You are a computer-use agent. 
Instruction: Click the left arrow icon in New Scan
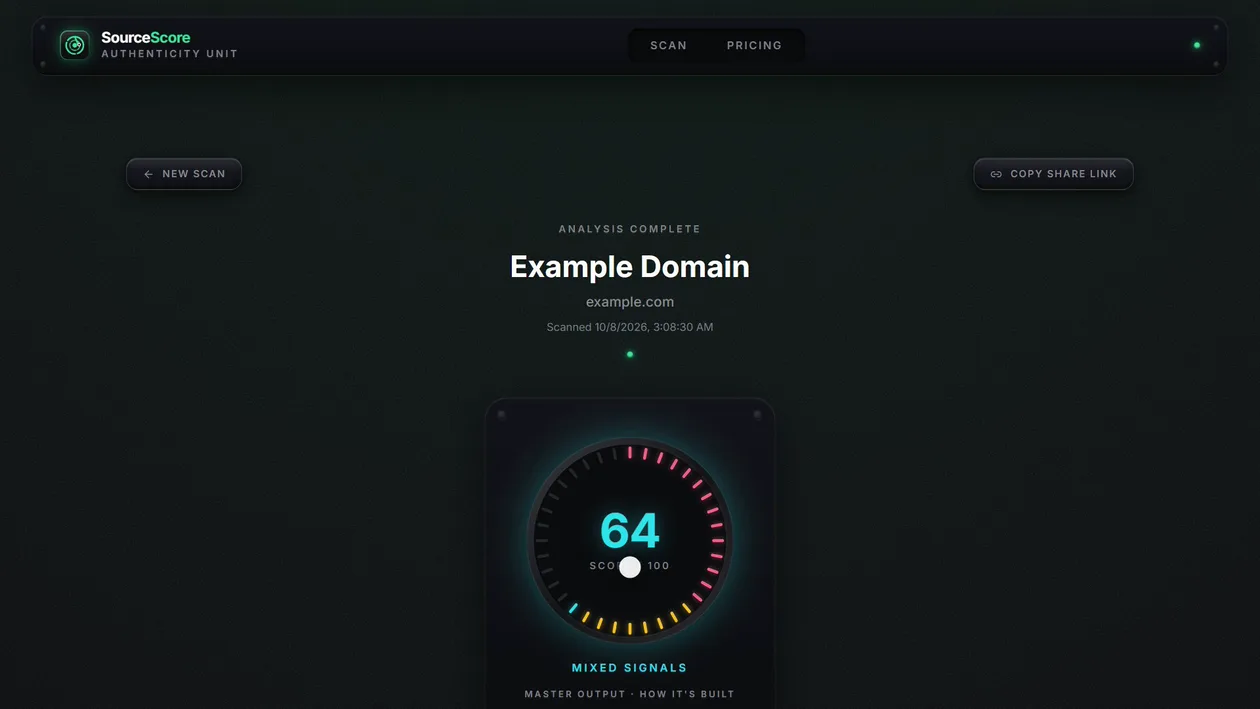coord(148,174)
